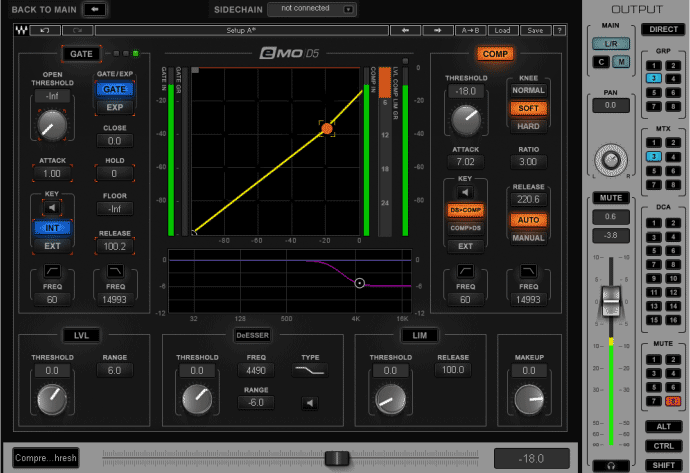Open the Sidechain source dropdown
Screen dimensions: 690x473
312,9
